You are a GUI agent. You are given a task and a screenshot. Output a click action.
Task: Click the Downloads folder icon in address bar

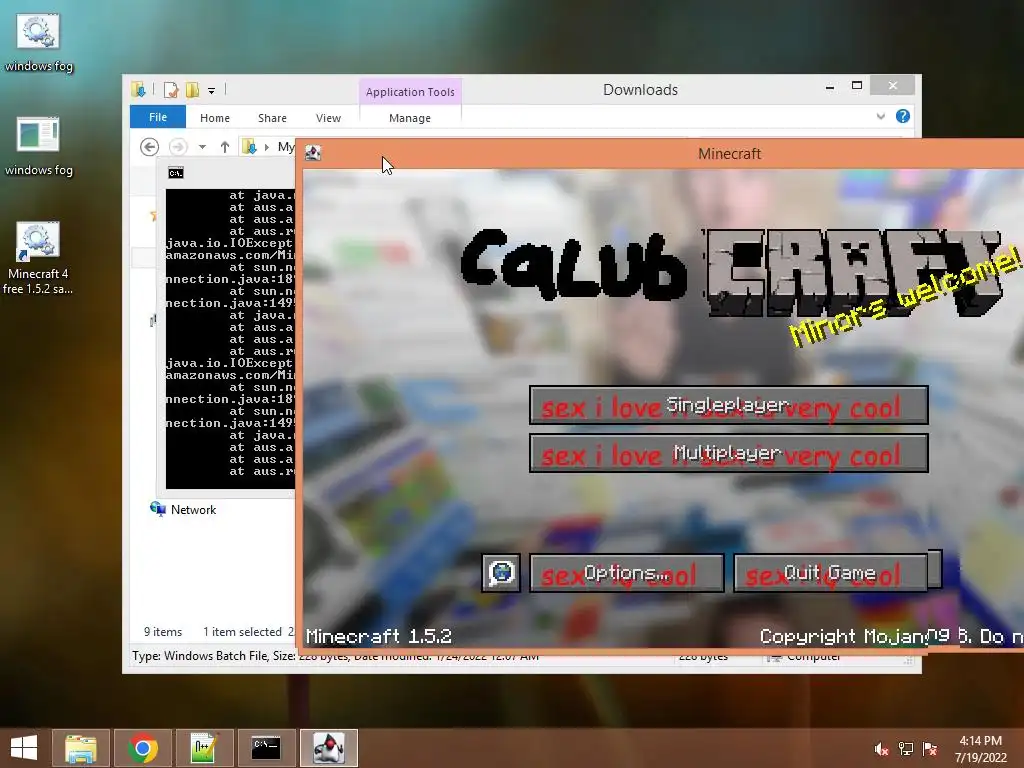[x=249, y=147]
